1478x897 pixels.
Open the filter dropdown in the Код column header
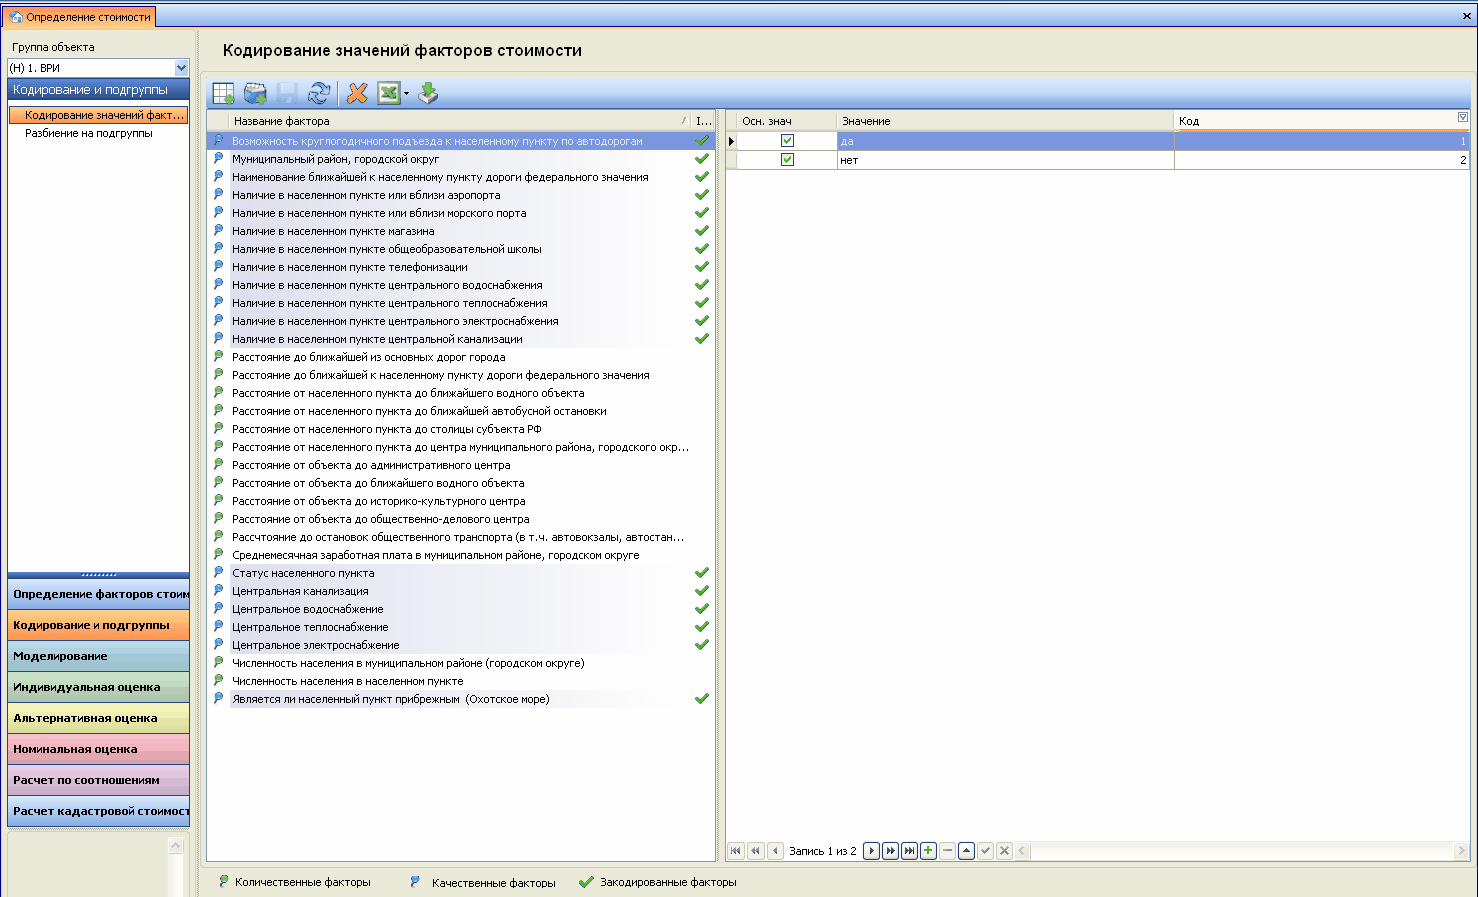tap(1463, 118)
